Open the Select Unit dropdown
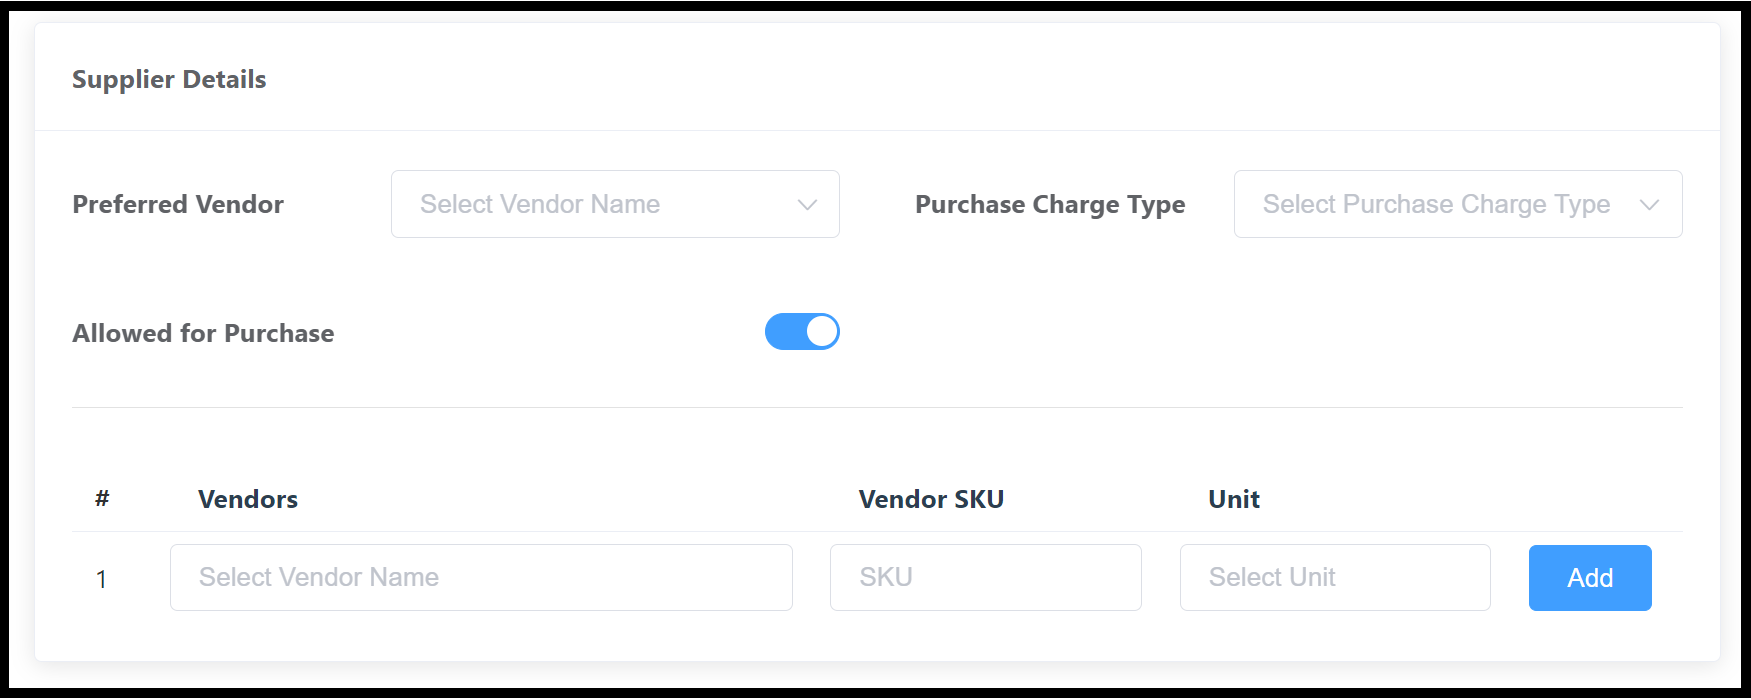The width and height of the screenshot is (1751, 700). pos(1334,577)
